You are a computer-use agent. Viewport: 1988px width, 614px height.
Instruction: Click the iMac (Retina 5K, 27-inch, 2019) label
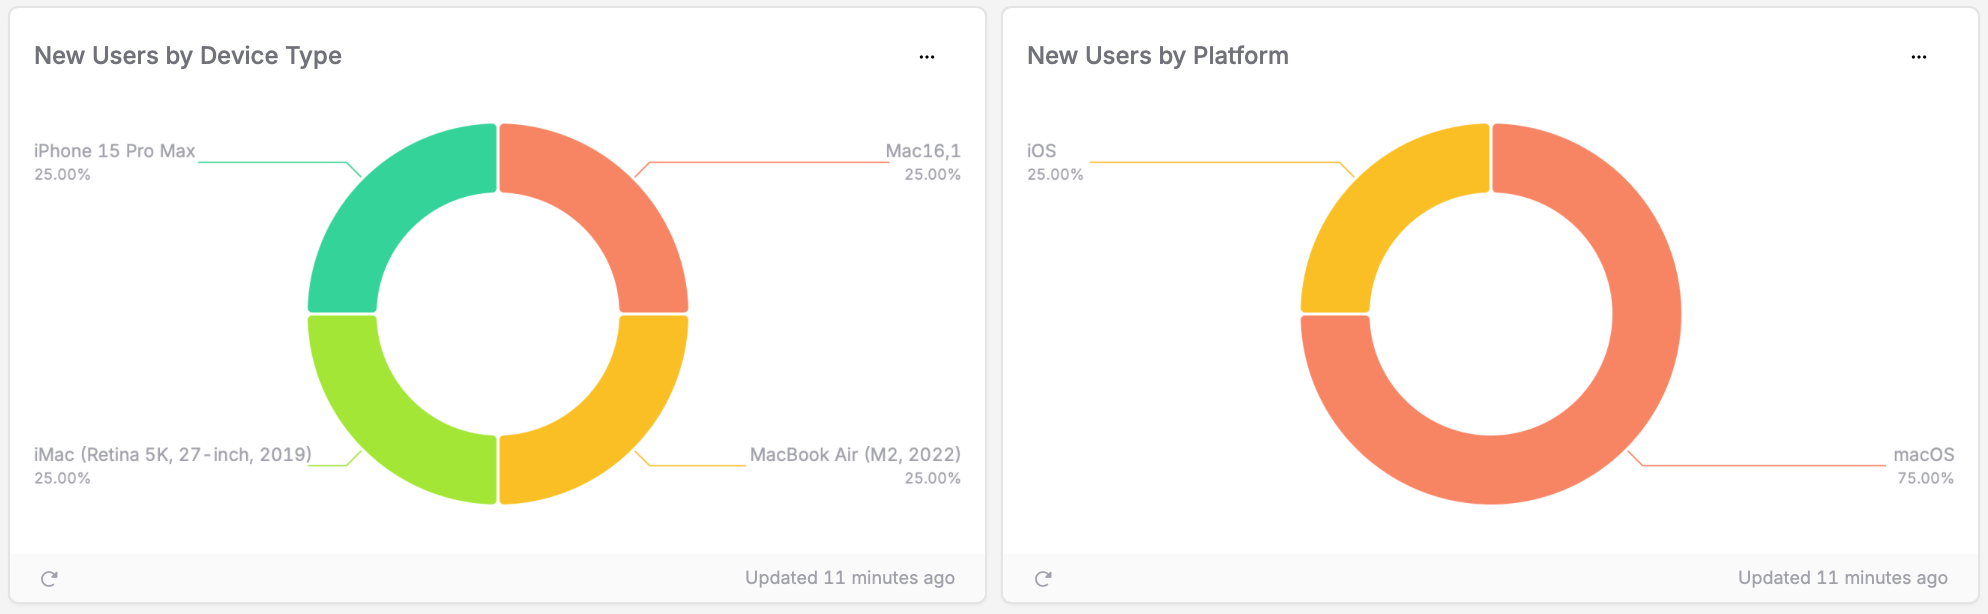click(172, 455)
